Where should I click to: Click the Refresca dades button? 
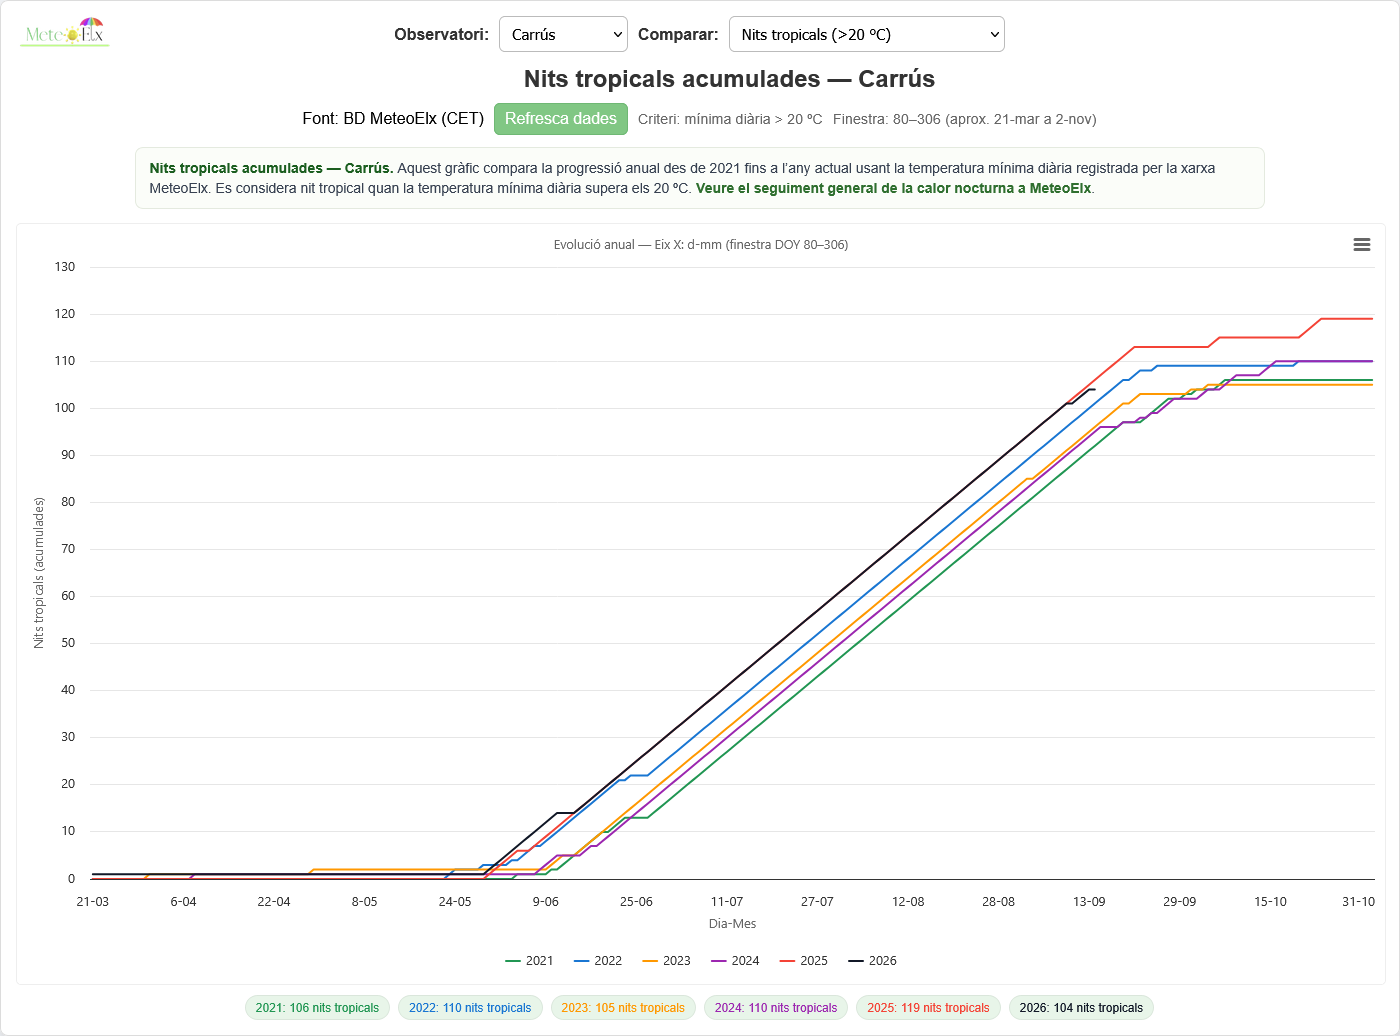[x=561, y=119]
